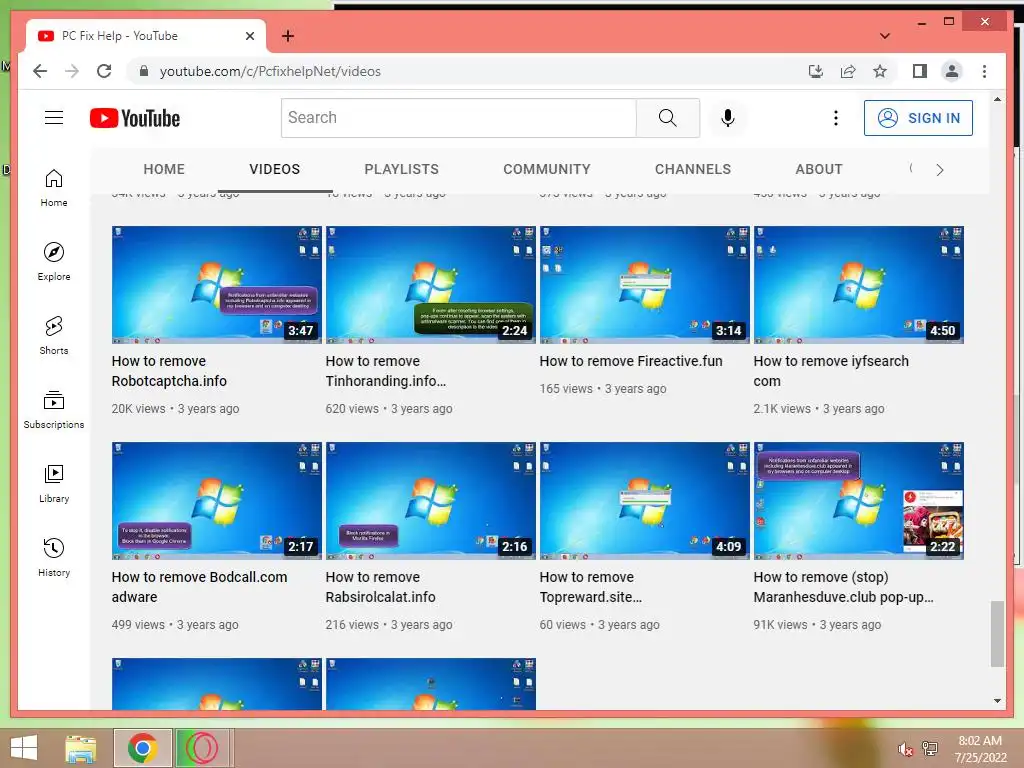This screenshot has height=768, width=1024.
Task: Close the PC Fix Help tab
Action: tap(249, 36)
